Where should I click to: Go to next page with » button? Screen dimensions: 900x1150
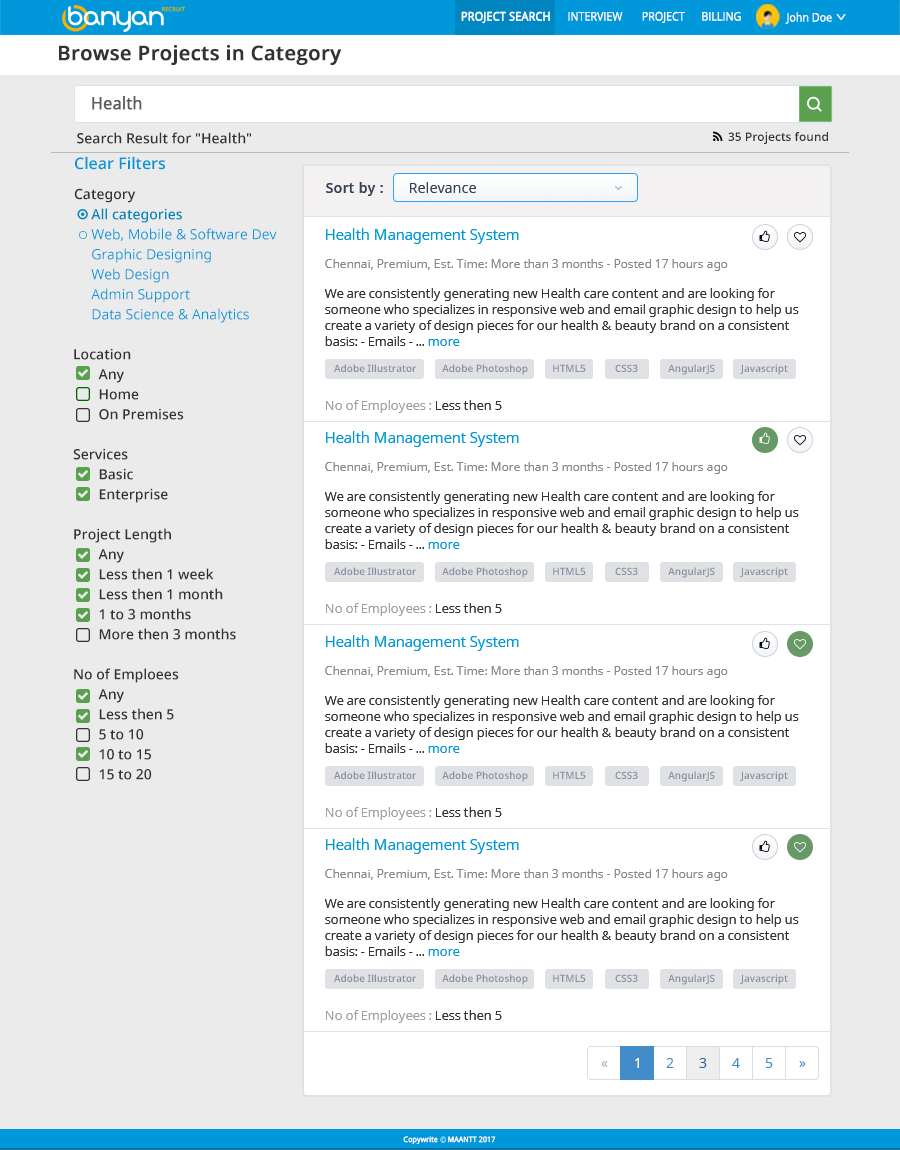[802, 1063]
